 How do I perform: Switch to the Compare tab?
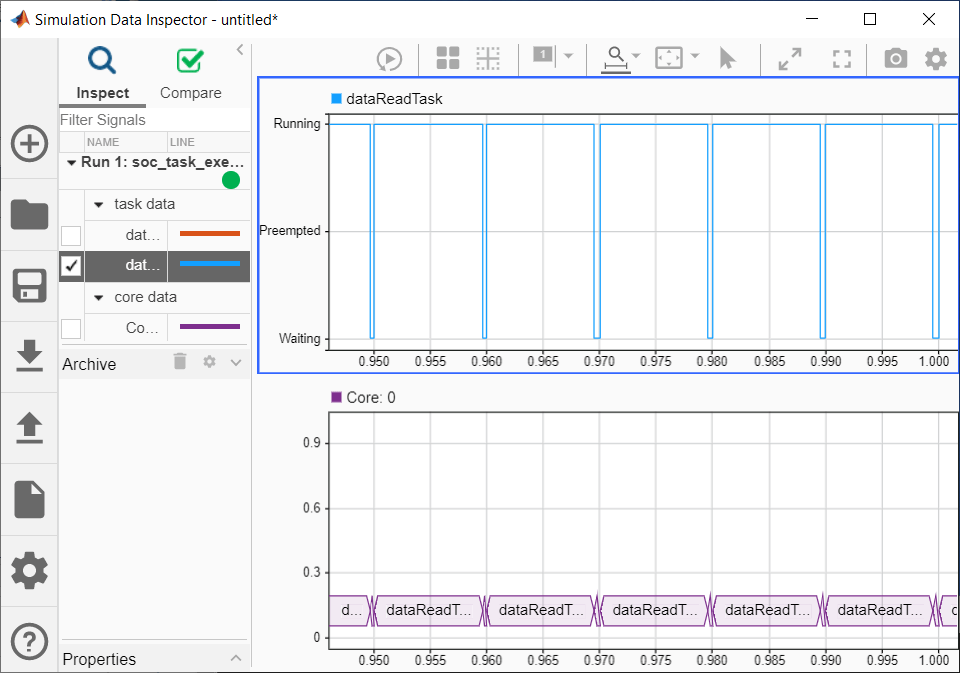point(190,74)
